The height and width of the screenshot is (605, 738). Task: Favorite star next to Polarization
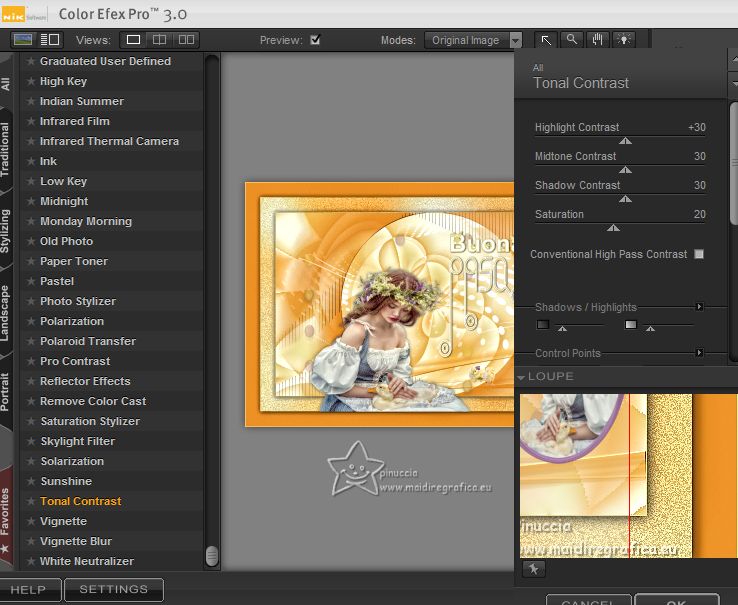click(x=31, y=321)
